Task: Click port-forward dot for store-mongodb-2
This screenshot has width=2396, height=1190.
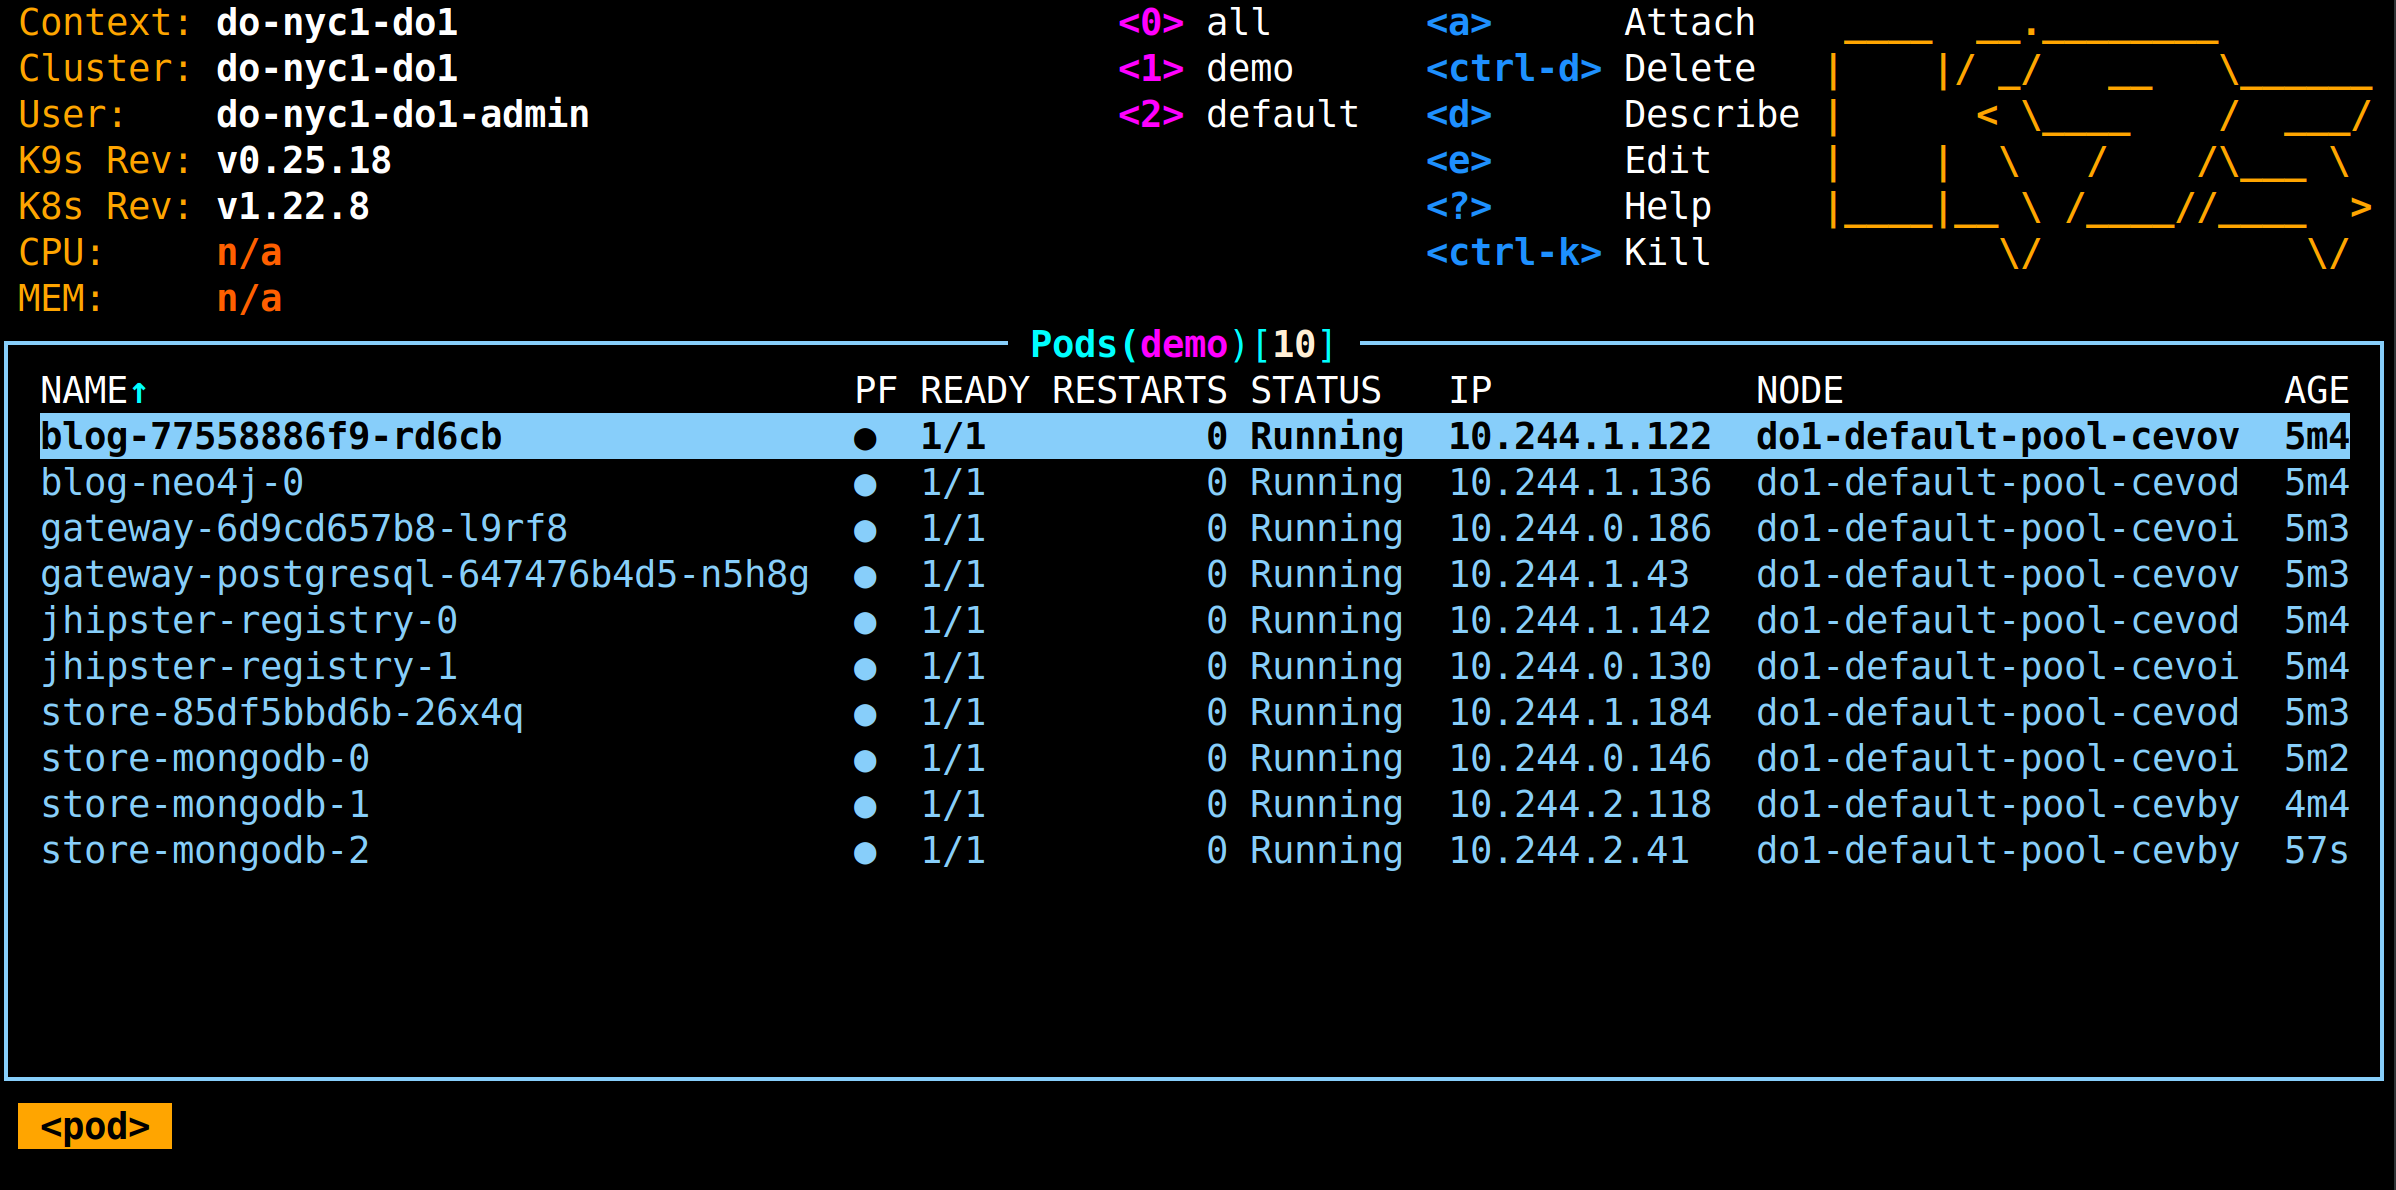Action: click(865, 853)
